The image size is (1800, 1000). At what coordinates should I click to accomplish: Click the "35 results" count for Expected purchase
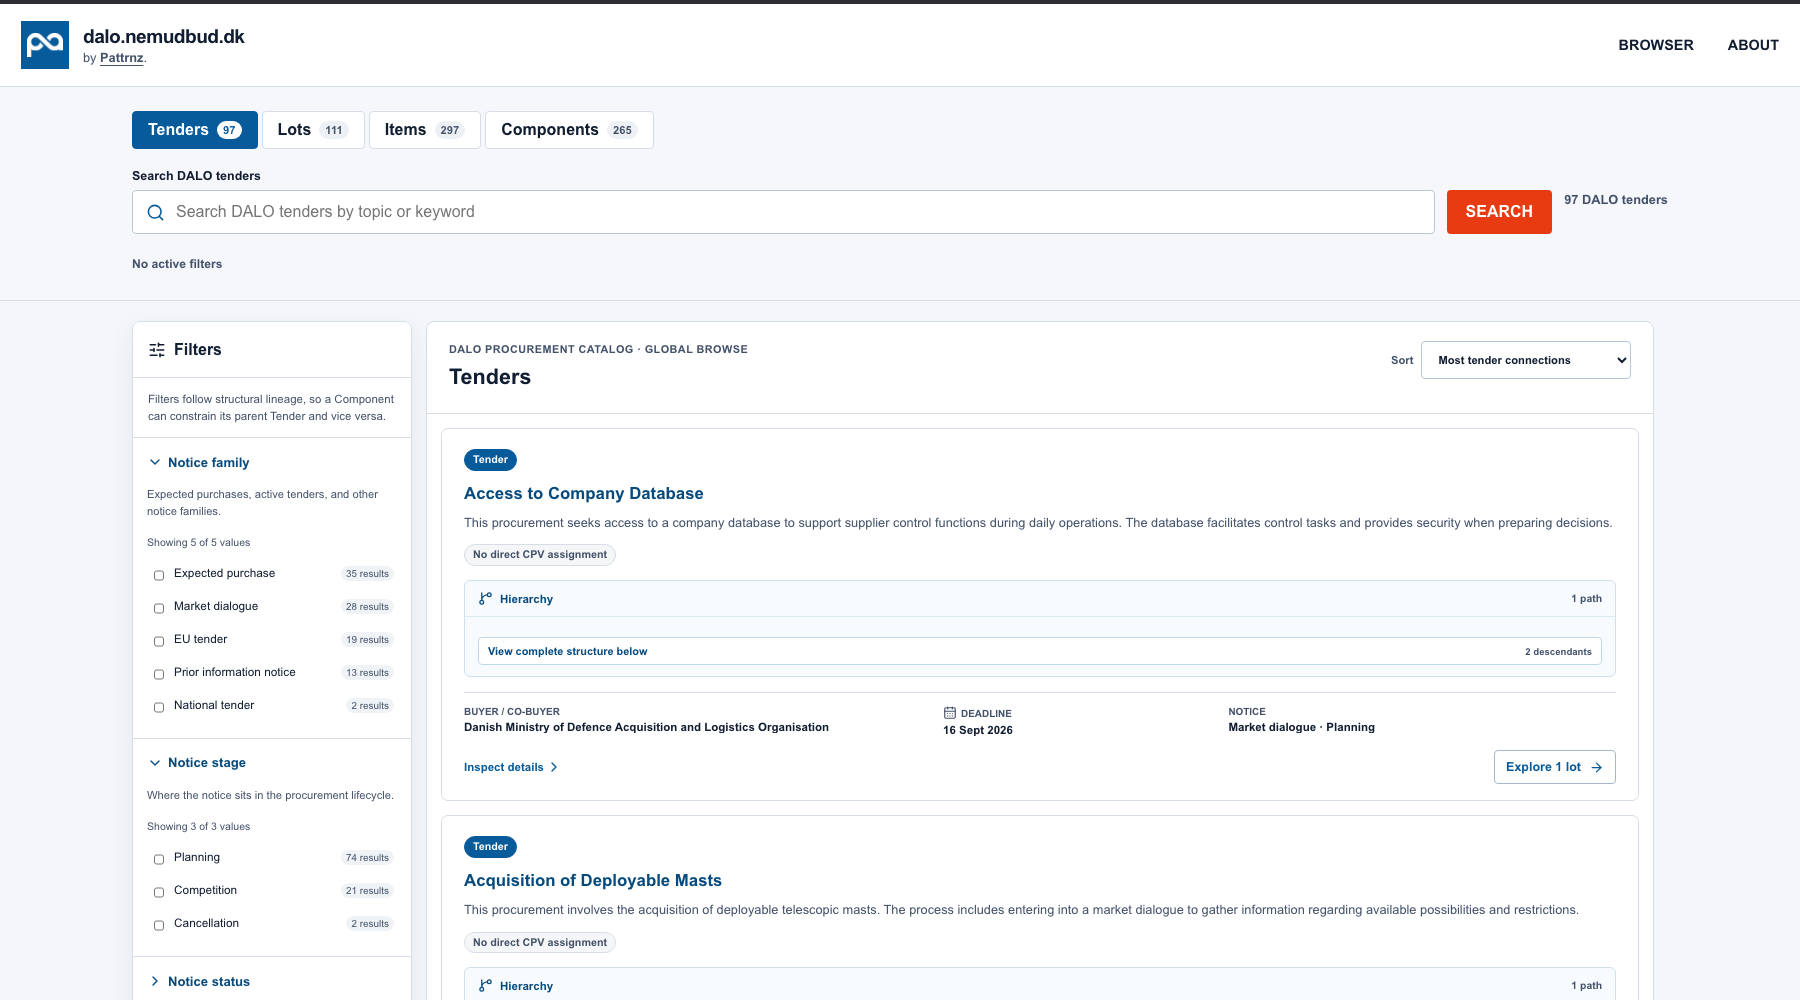(367, 574)
